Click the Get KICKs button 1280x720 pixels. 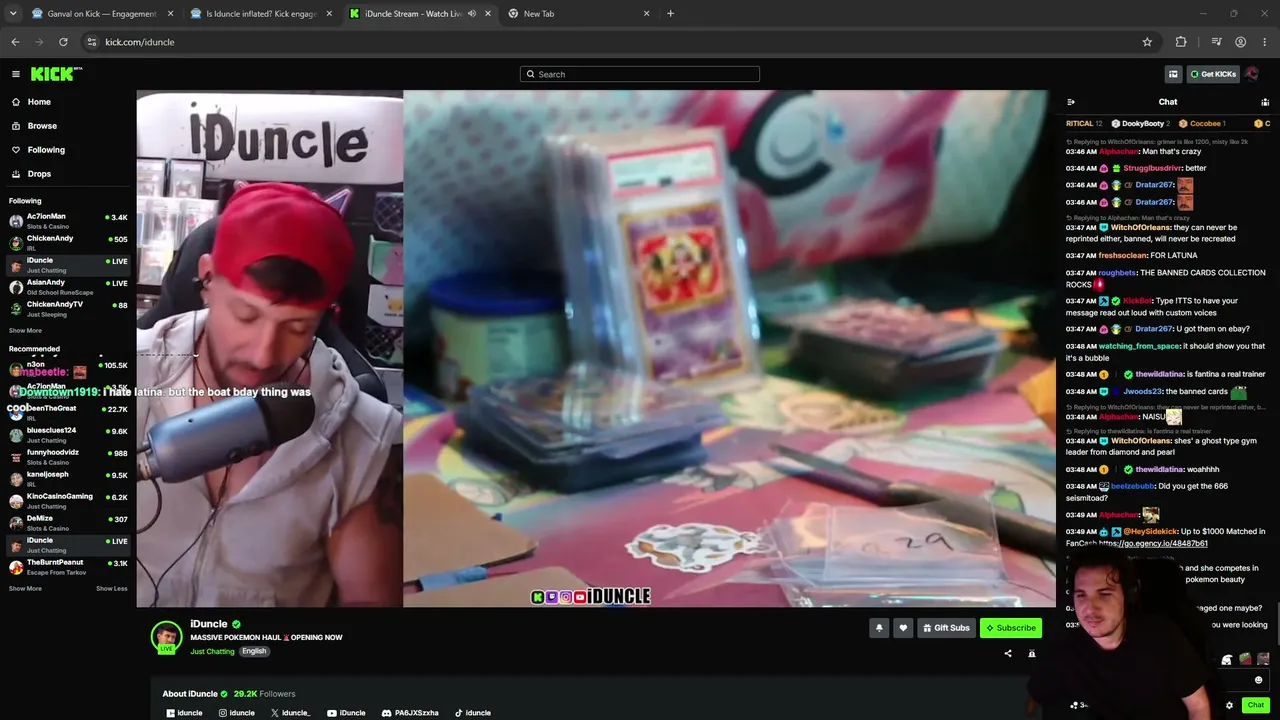[x=1213, y=74]
